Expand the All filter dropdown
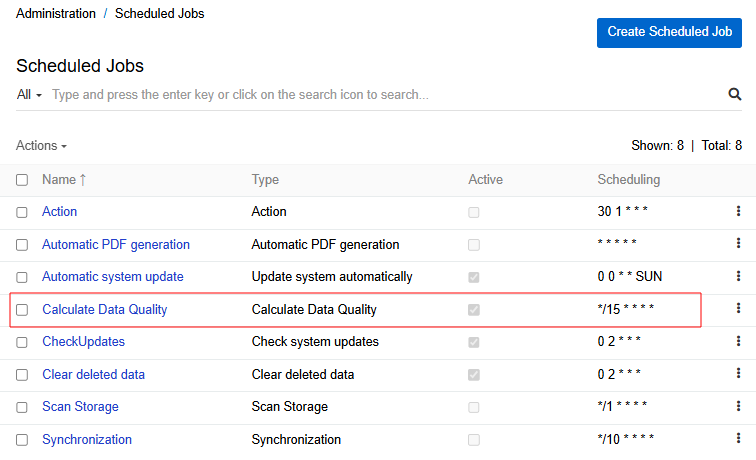 29,95
